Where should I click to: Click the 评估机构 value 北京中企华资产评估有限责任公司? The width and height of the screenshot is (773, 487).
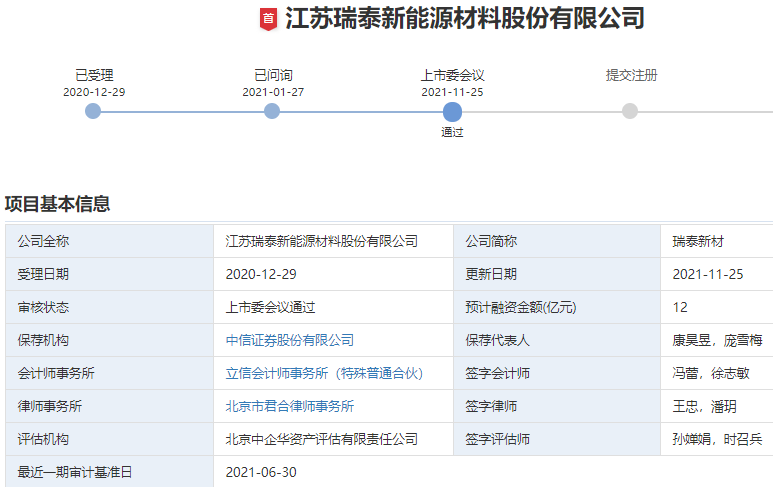[x=322, y=439]
